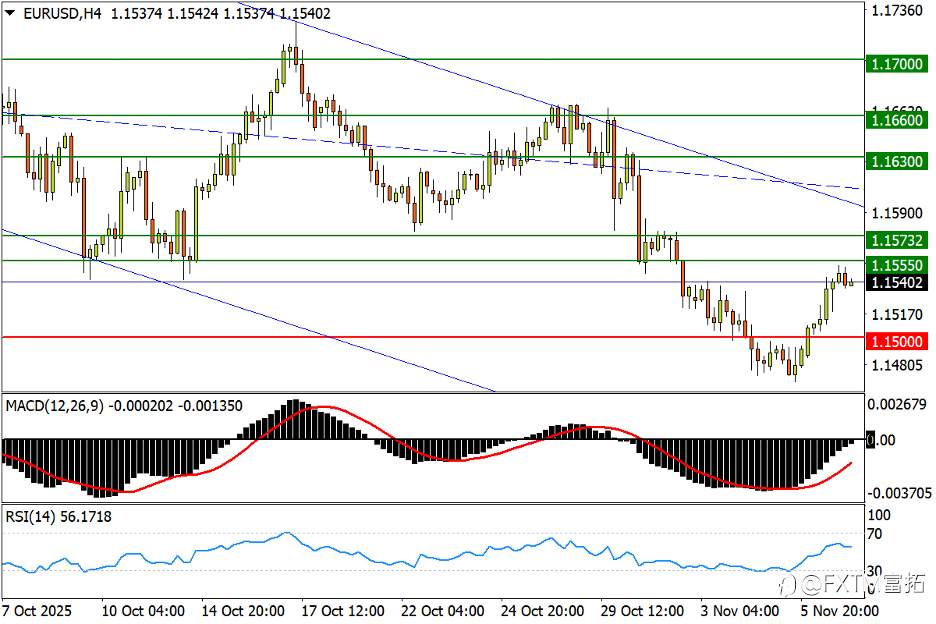The image size is (936, 624).
Task: Select the 1.15550 price level label
Action: point(897,265)
